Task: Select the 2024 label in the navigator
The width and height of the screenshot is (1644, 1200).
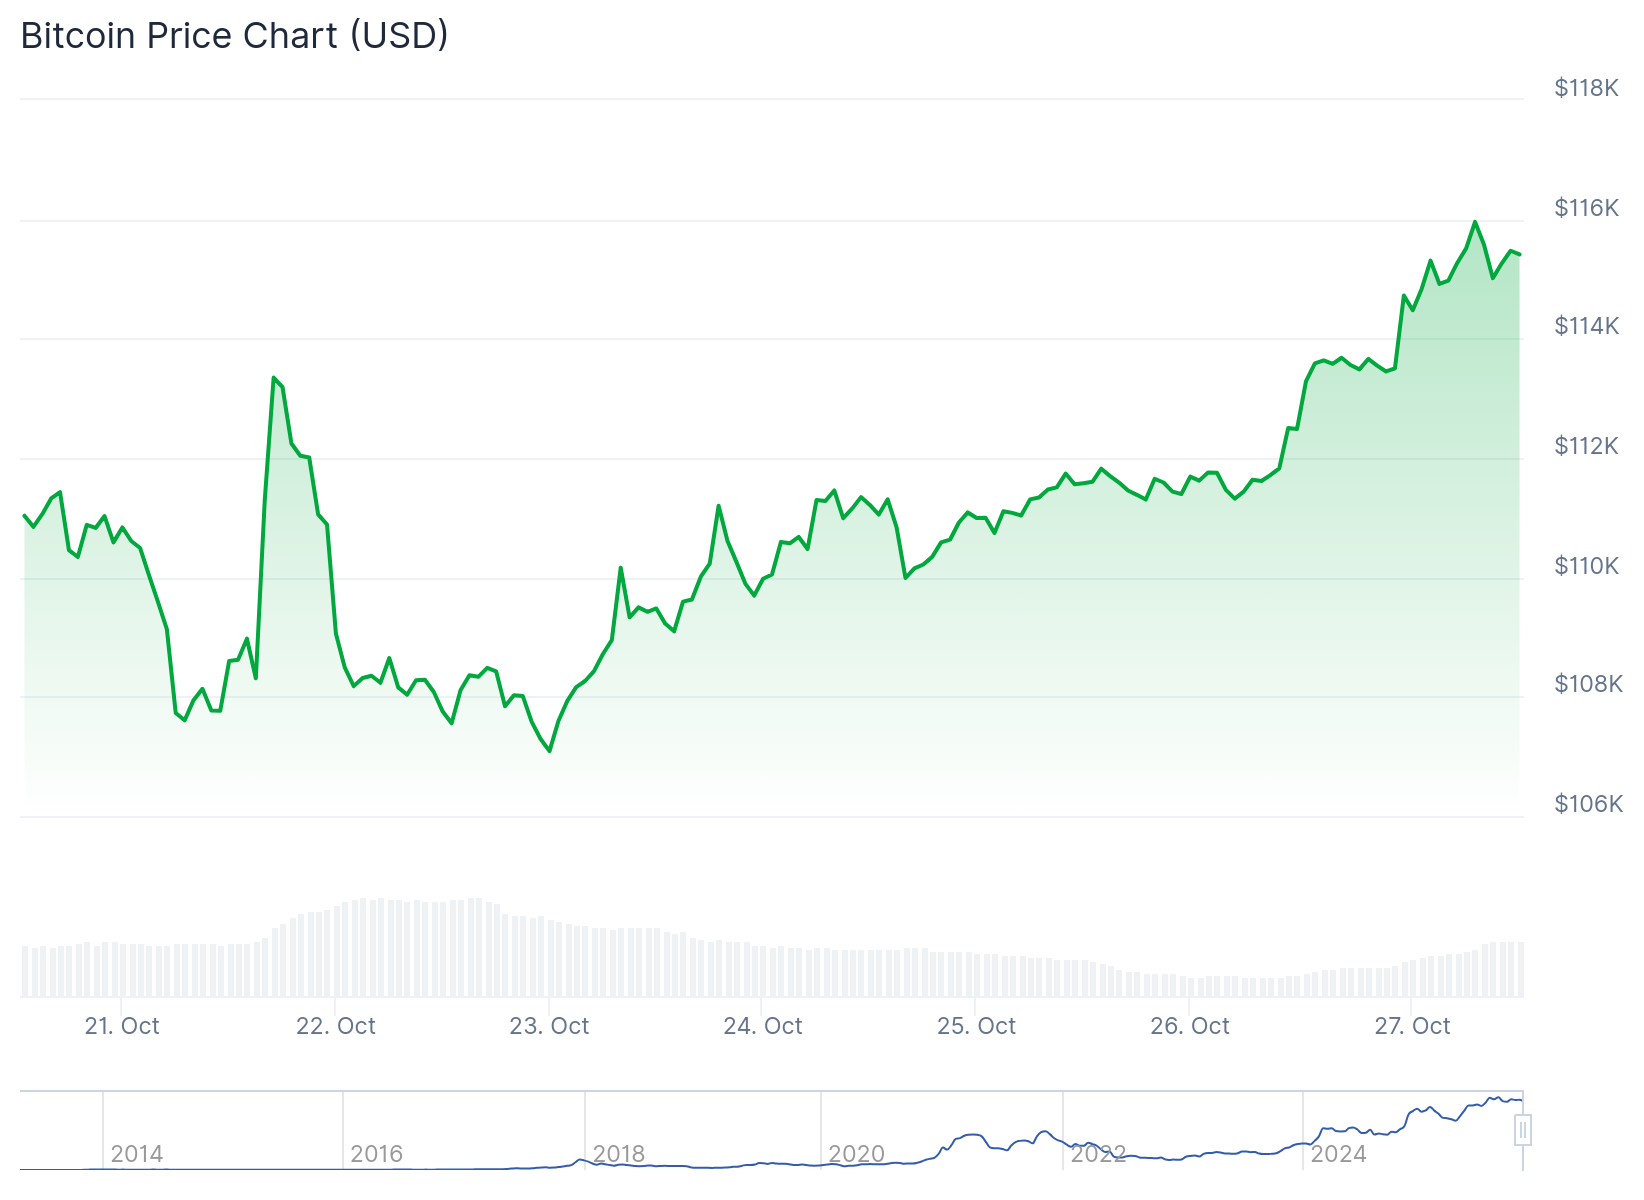Action: click(x=1338, y=1154)
